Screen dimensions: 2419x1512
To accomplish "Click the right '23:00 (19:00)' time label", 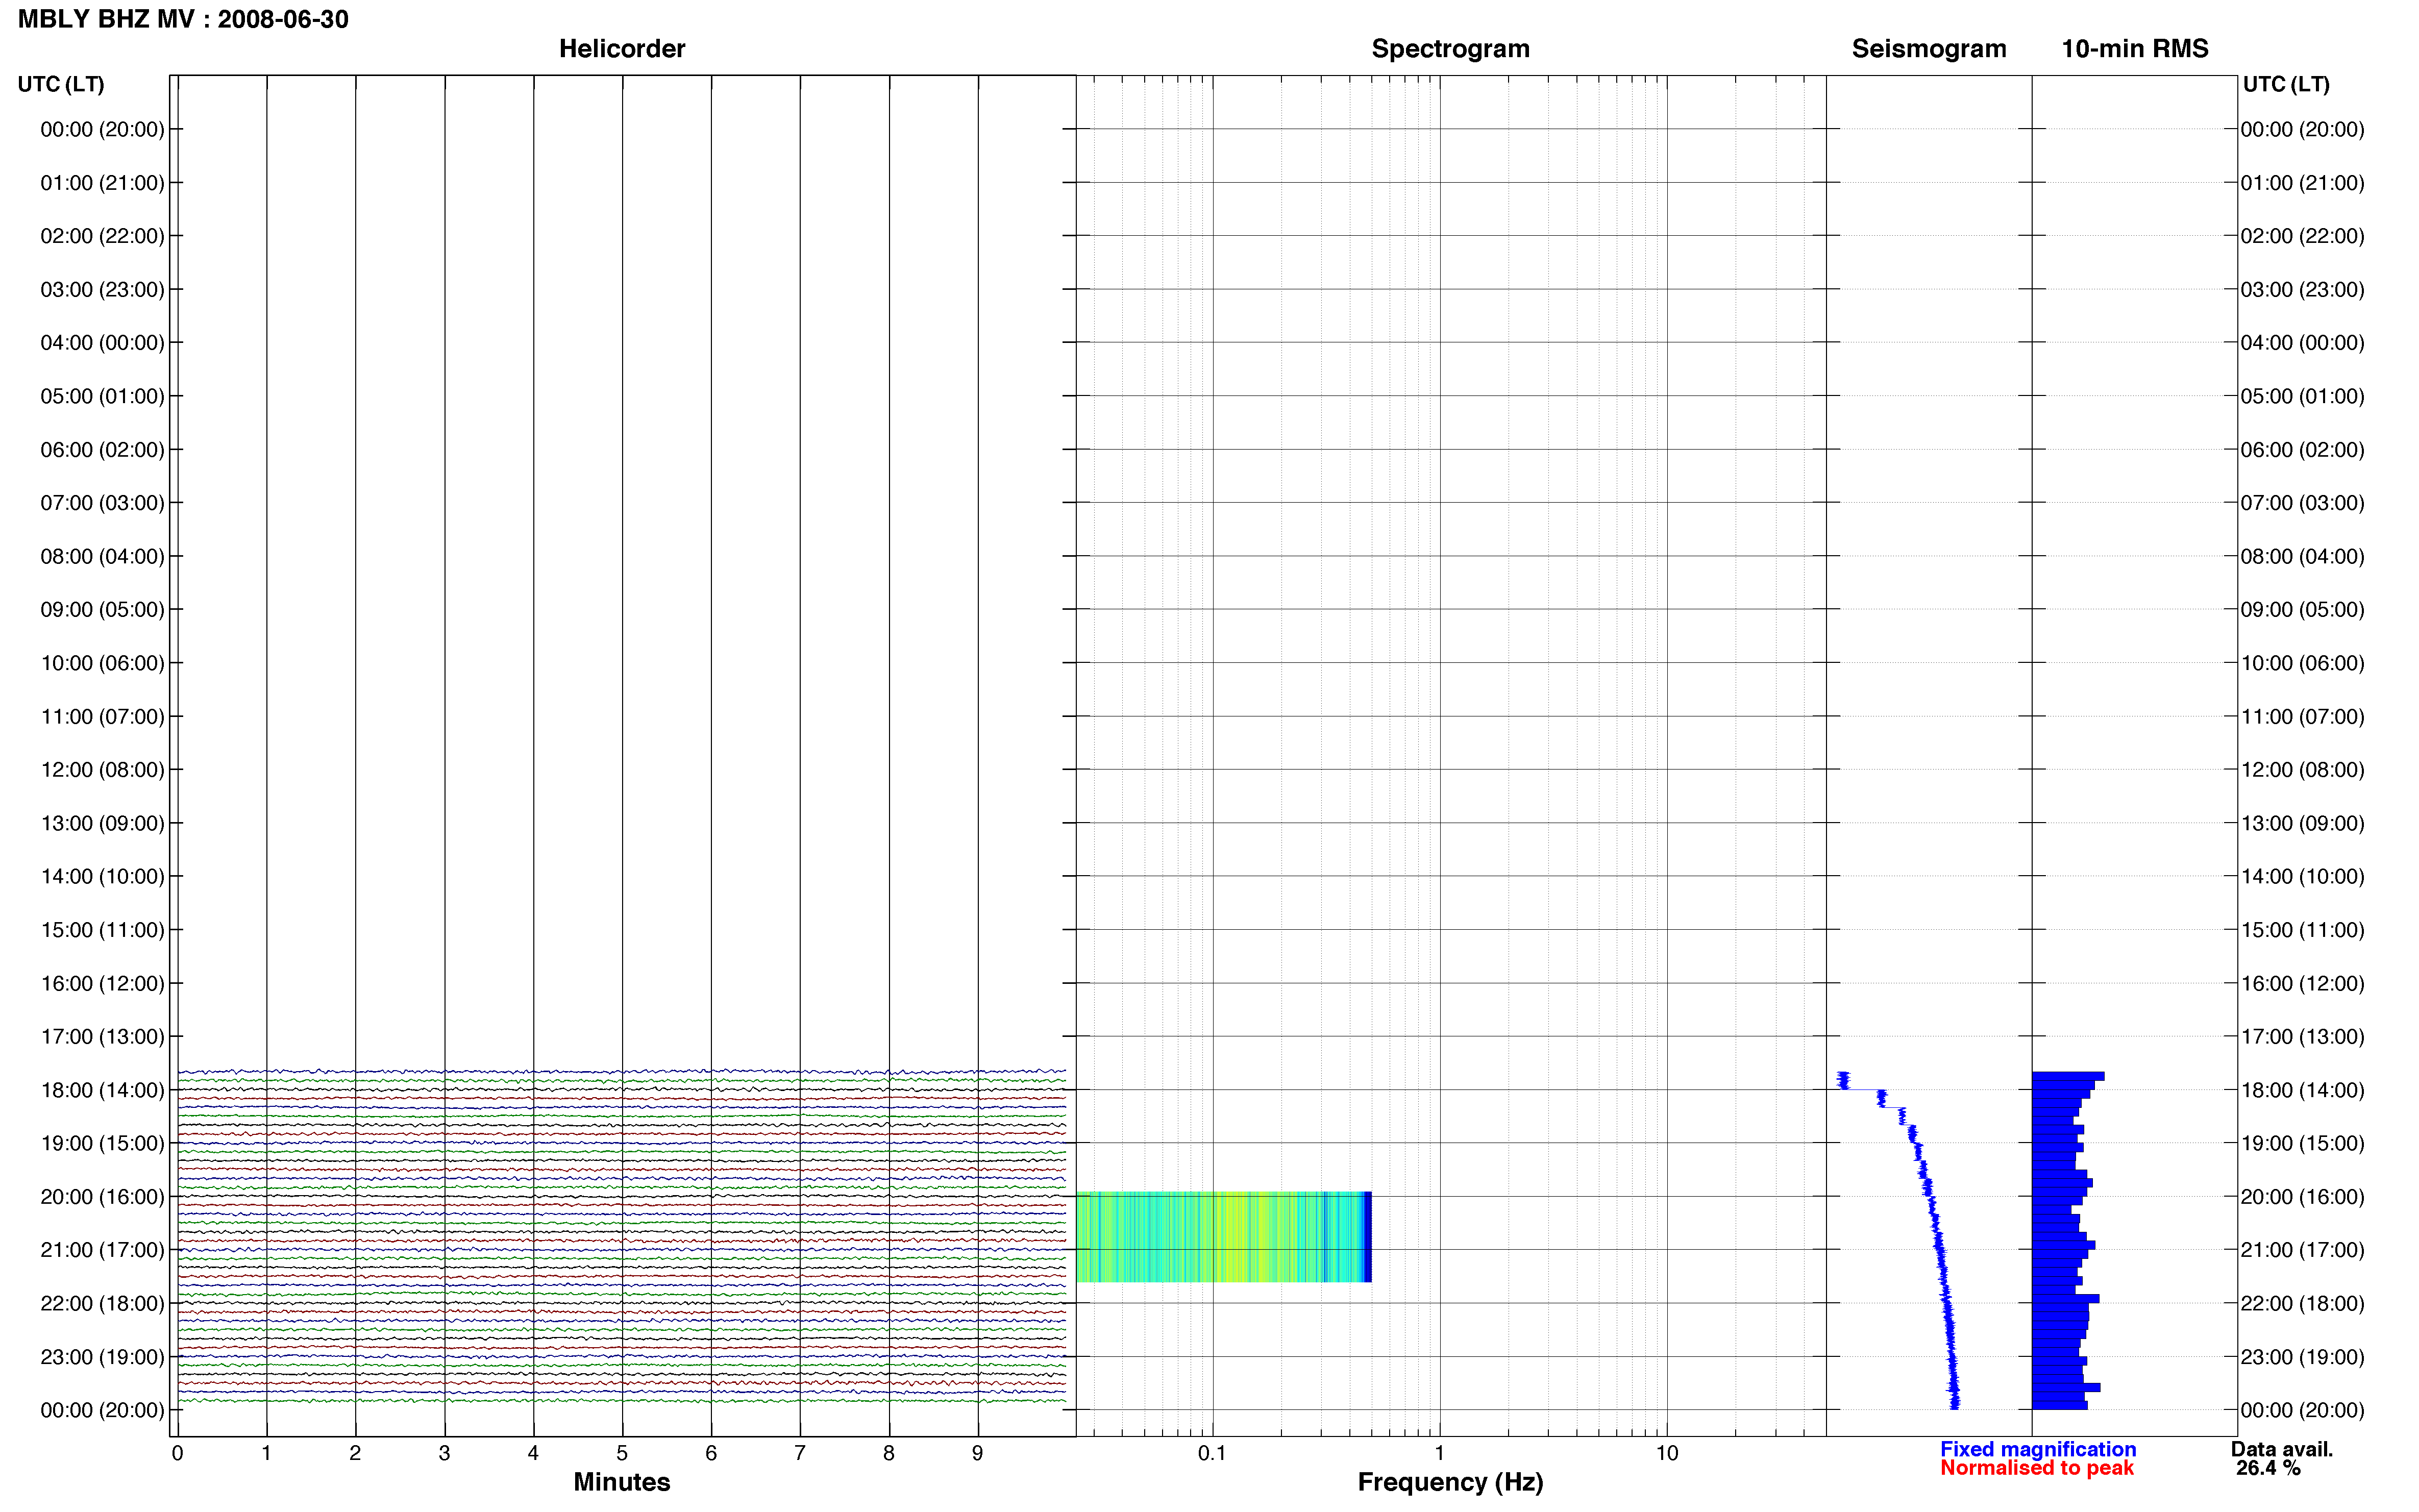I will (2302, 1357).
